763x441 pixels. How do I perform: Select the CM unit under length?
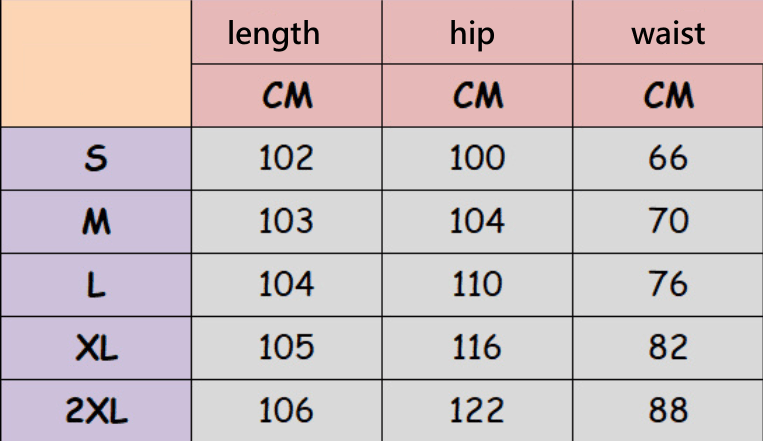tap(287, 96)
